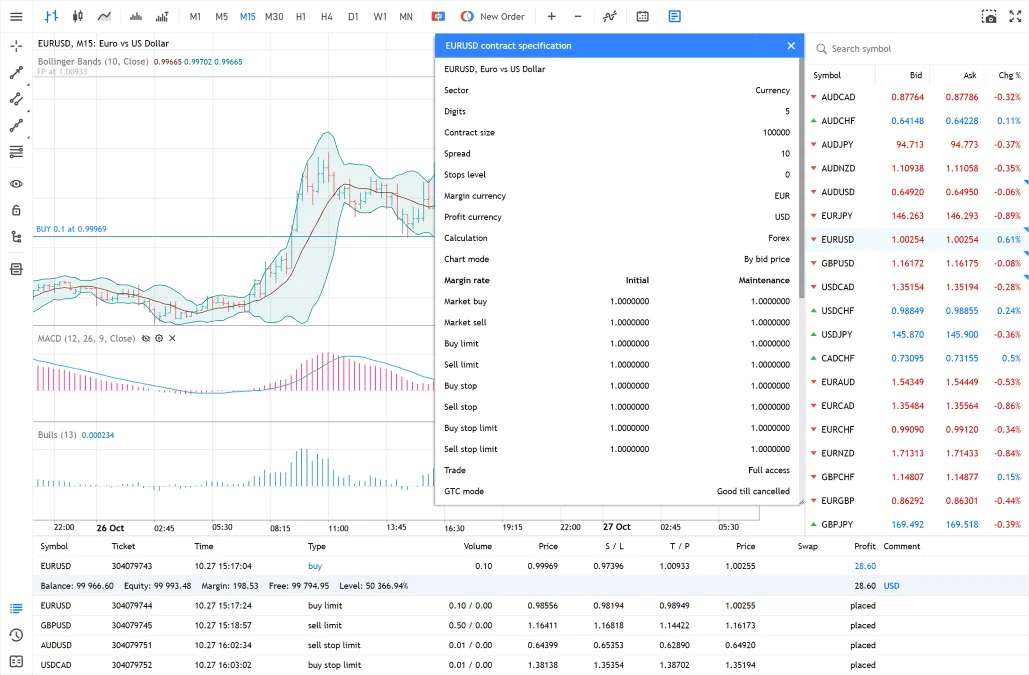Open trade History using the clock icon
The image size is (1029, 675).
tap(16, 635)
